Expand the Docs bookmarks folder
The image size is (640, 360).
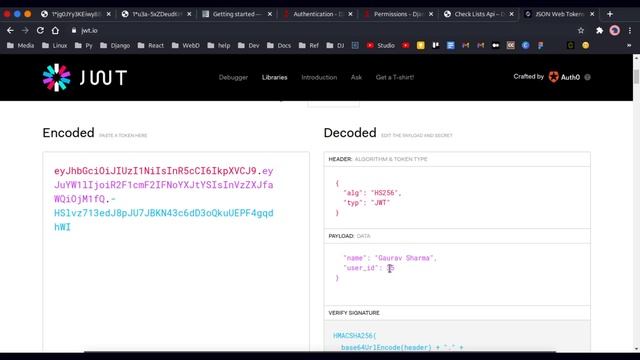[279, 45]
